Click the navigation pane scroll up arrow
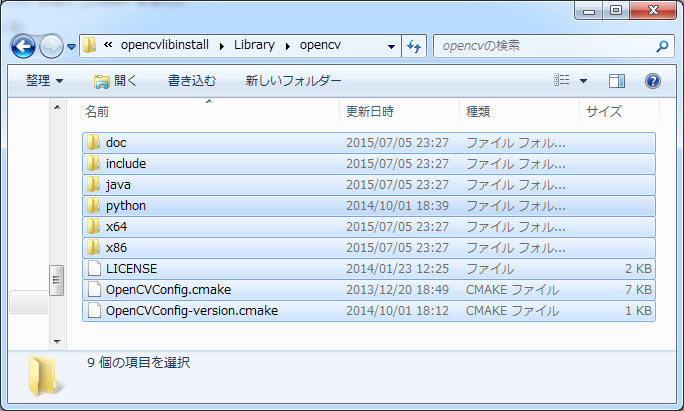 click(x=57, y=107)
